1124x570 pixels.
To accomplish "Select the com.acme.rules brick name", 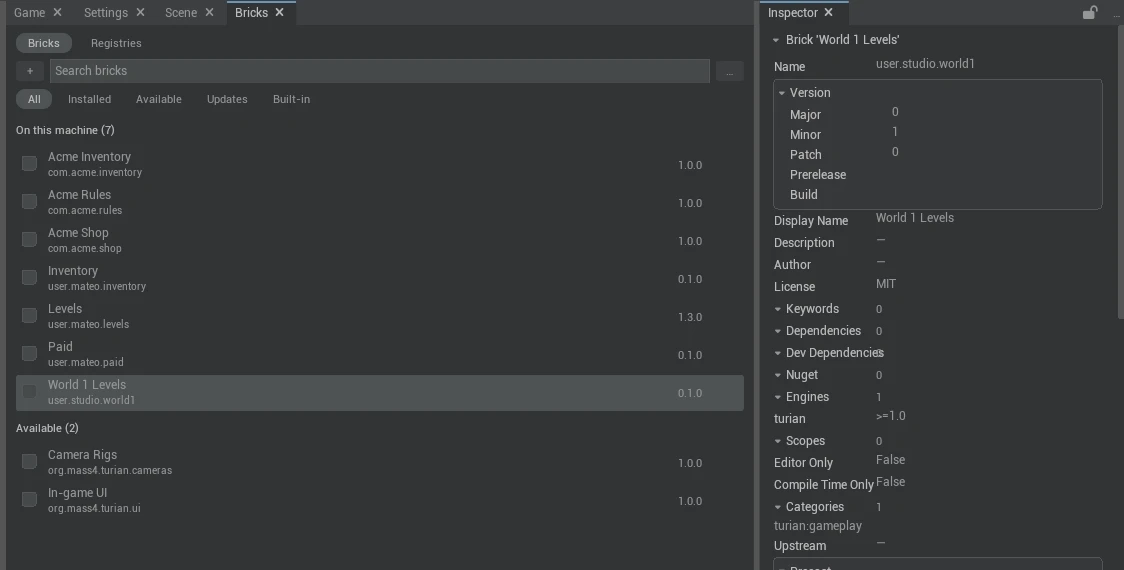I will tap(85, 210).
